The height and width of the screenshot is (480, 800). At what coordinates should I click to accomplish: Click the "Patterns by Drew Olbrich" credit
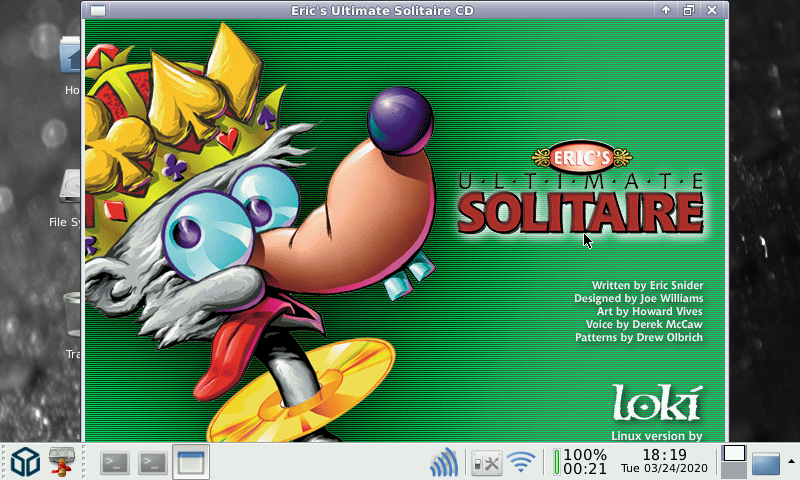click(639, 338)
